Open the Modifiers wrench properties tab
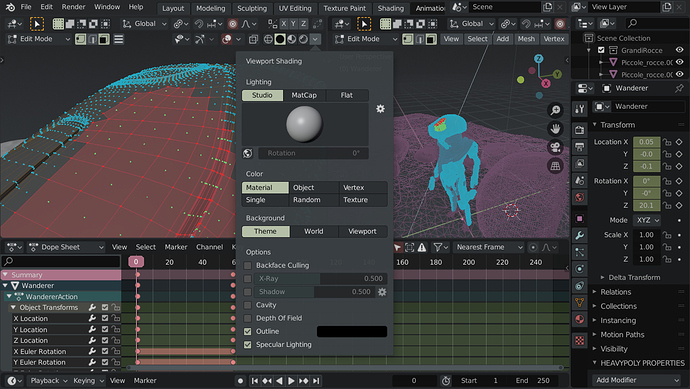The image size is (690, 389). 580,235
